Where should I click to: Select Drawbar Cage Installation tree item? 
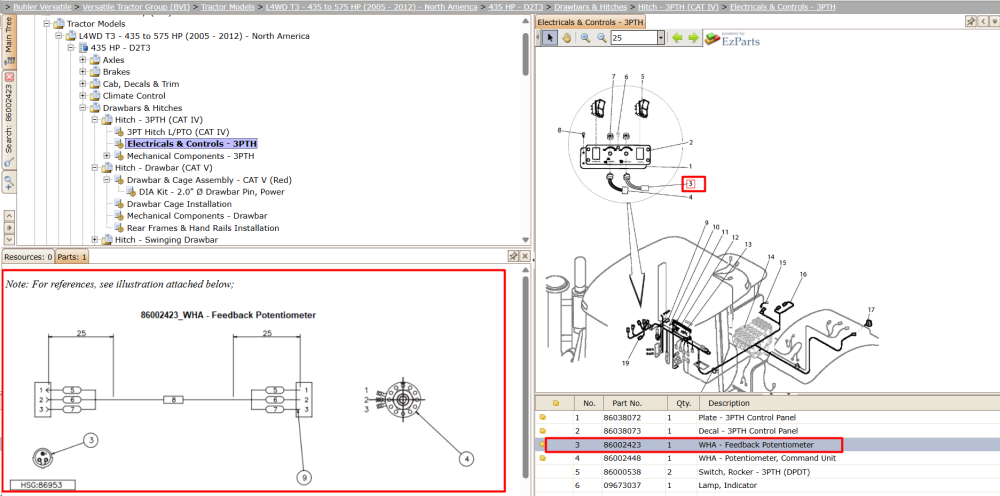[x=179, y=204]
